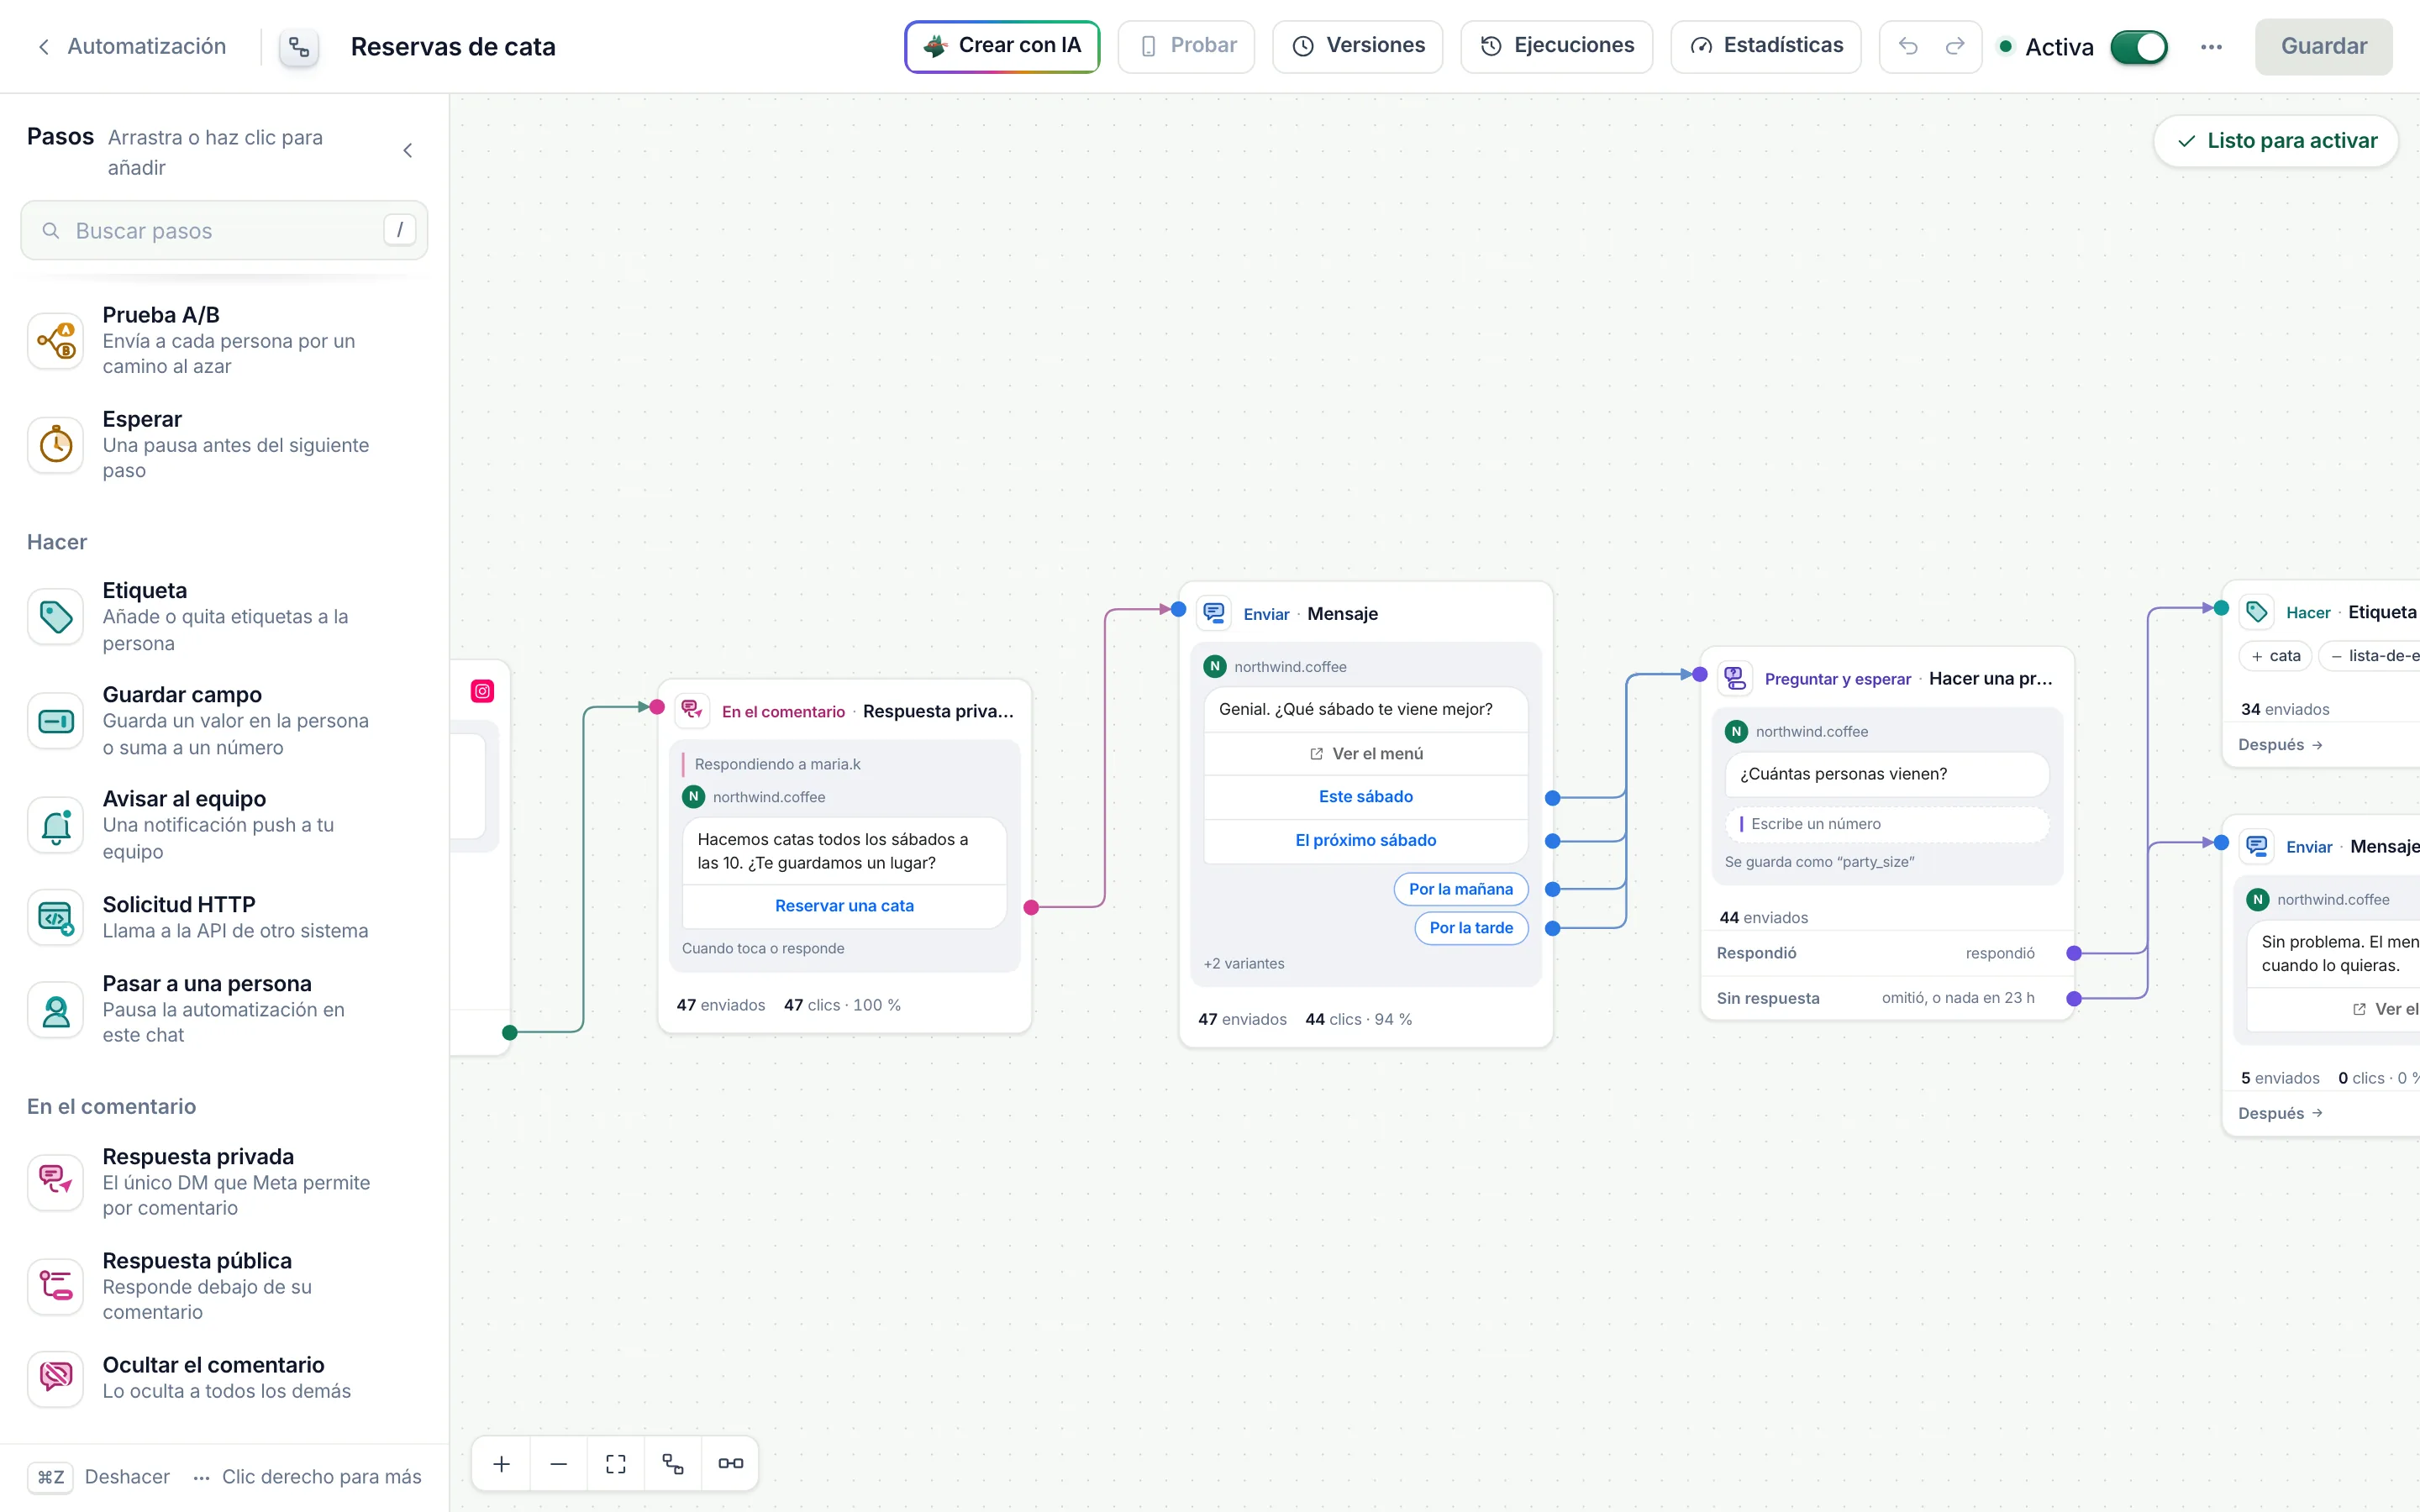
Task: Click the +2 variantes text
Action: click(x=1244, y=964)
